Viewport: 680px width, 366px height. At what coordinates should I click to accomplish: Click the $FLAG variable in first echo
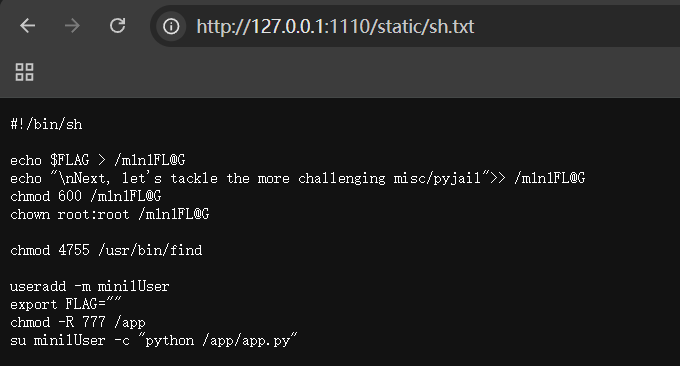pos(69,160)
